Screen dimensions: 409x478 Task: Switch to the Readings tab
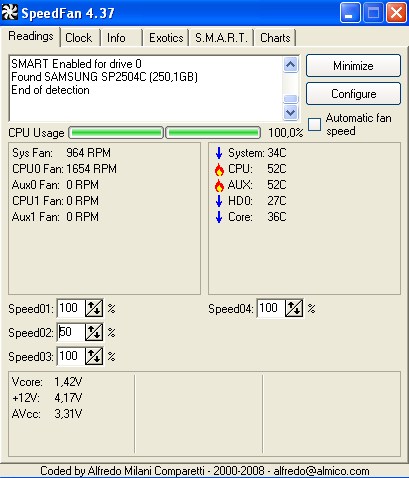click(x=31, y=36)
